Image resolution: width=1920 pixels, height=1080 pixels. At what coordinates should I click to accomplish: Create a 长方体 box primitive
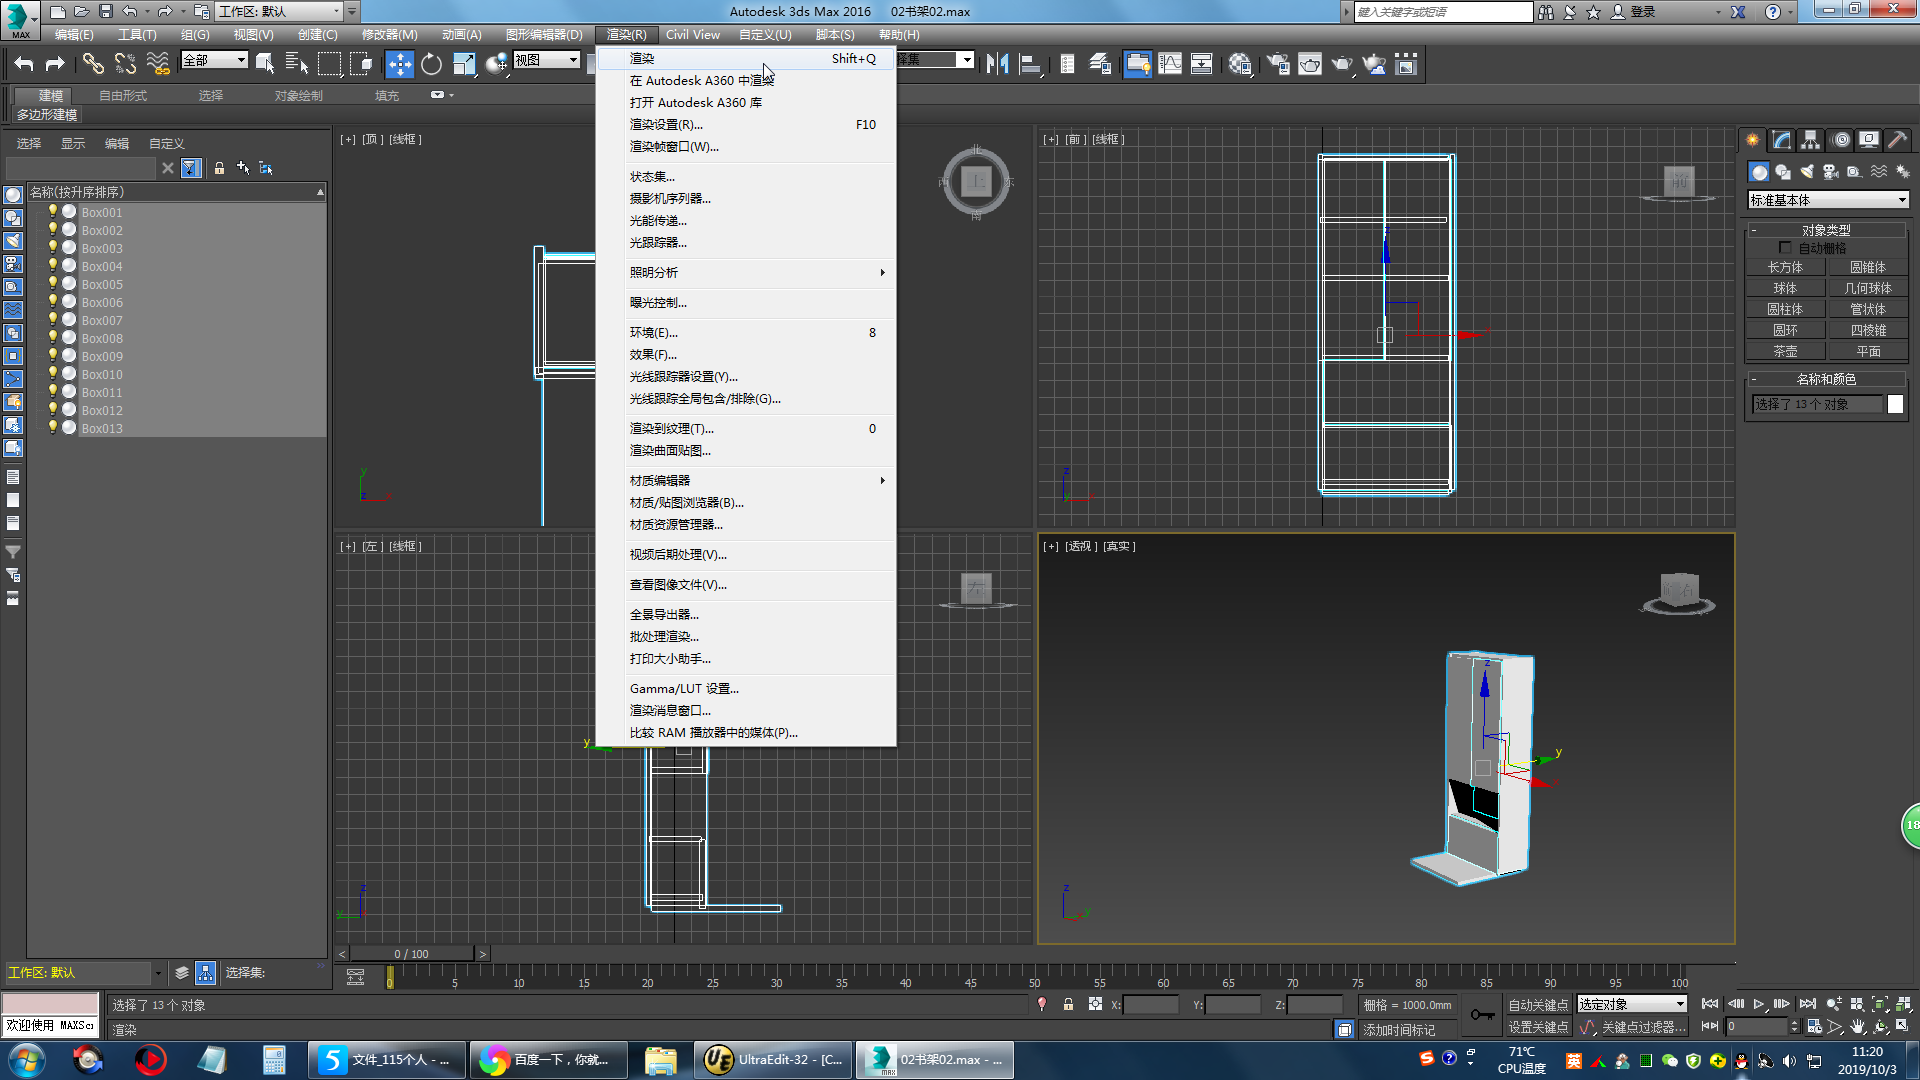click(1785, 267)
